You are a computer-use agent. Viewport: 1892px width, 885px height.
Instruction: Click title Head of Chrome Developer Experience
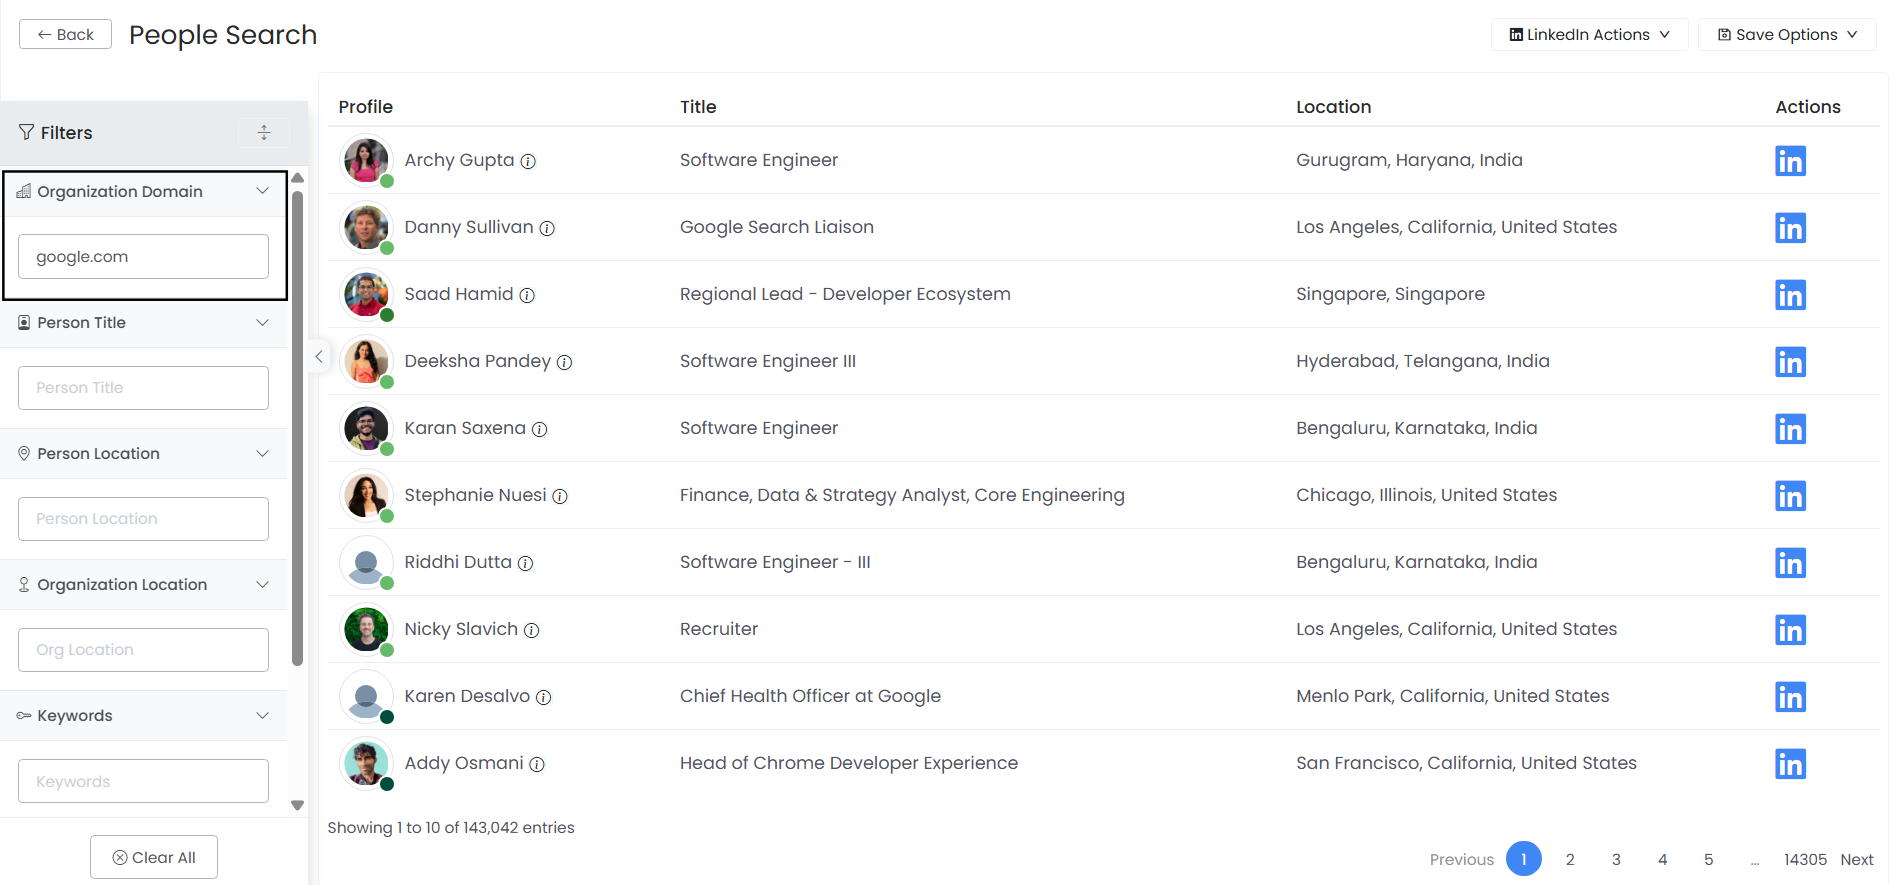coord(849,763)
